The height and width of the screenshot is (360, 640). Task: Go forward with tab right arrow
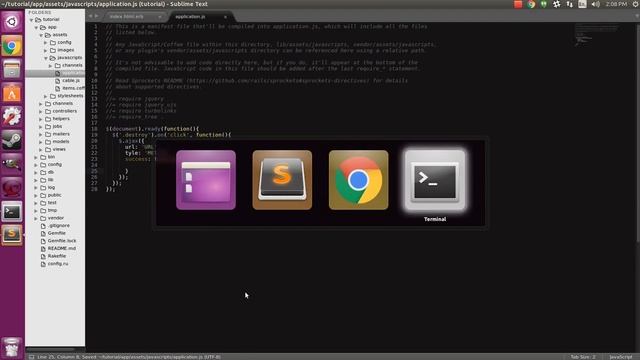click(x=97, y=16)
